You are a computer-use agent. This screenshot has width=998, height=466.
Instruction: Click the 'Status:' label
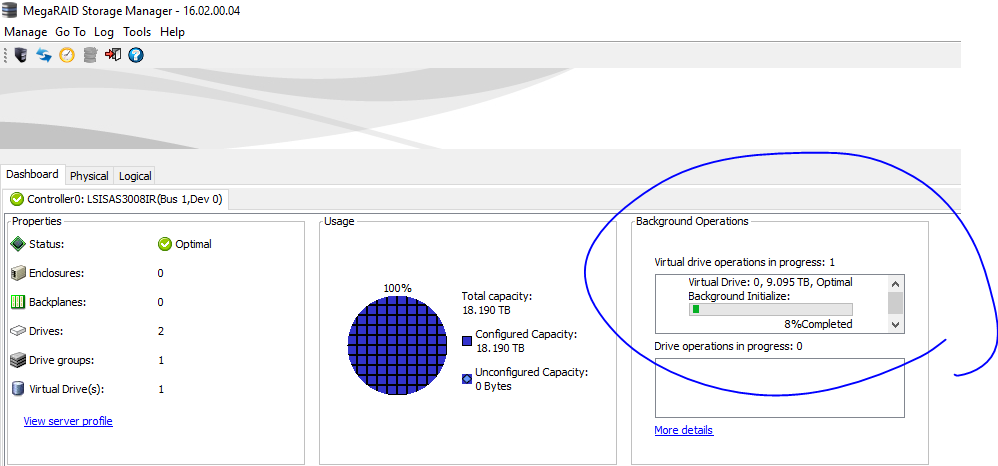coord(47,244)
